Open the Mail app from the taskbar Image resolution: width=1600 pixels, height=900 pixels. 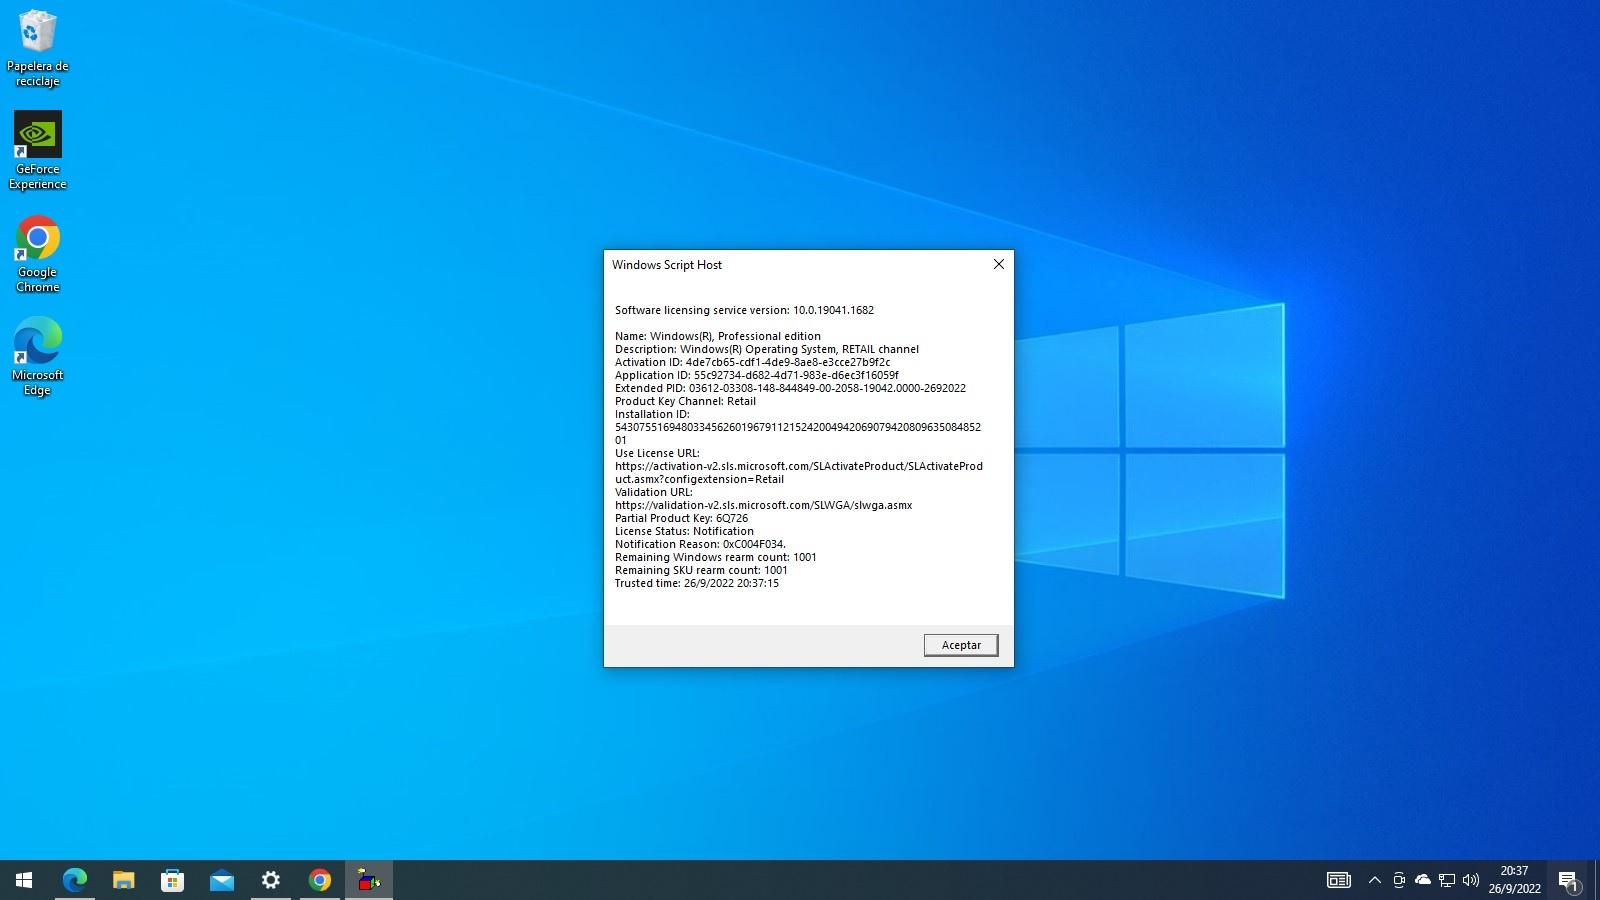click(221, 880)
